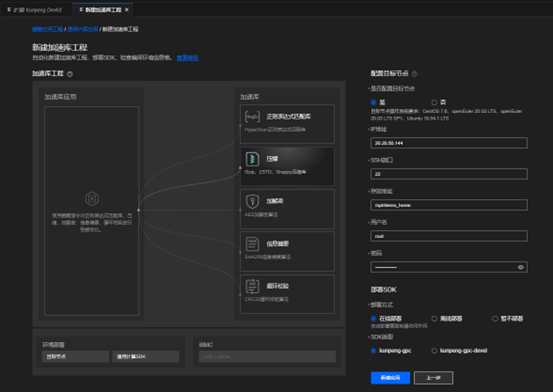Click the 加速库应用 panel label

pos(60,97)
